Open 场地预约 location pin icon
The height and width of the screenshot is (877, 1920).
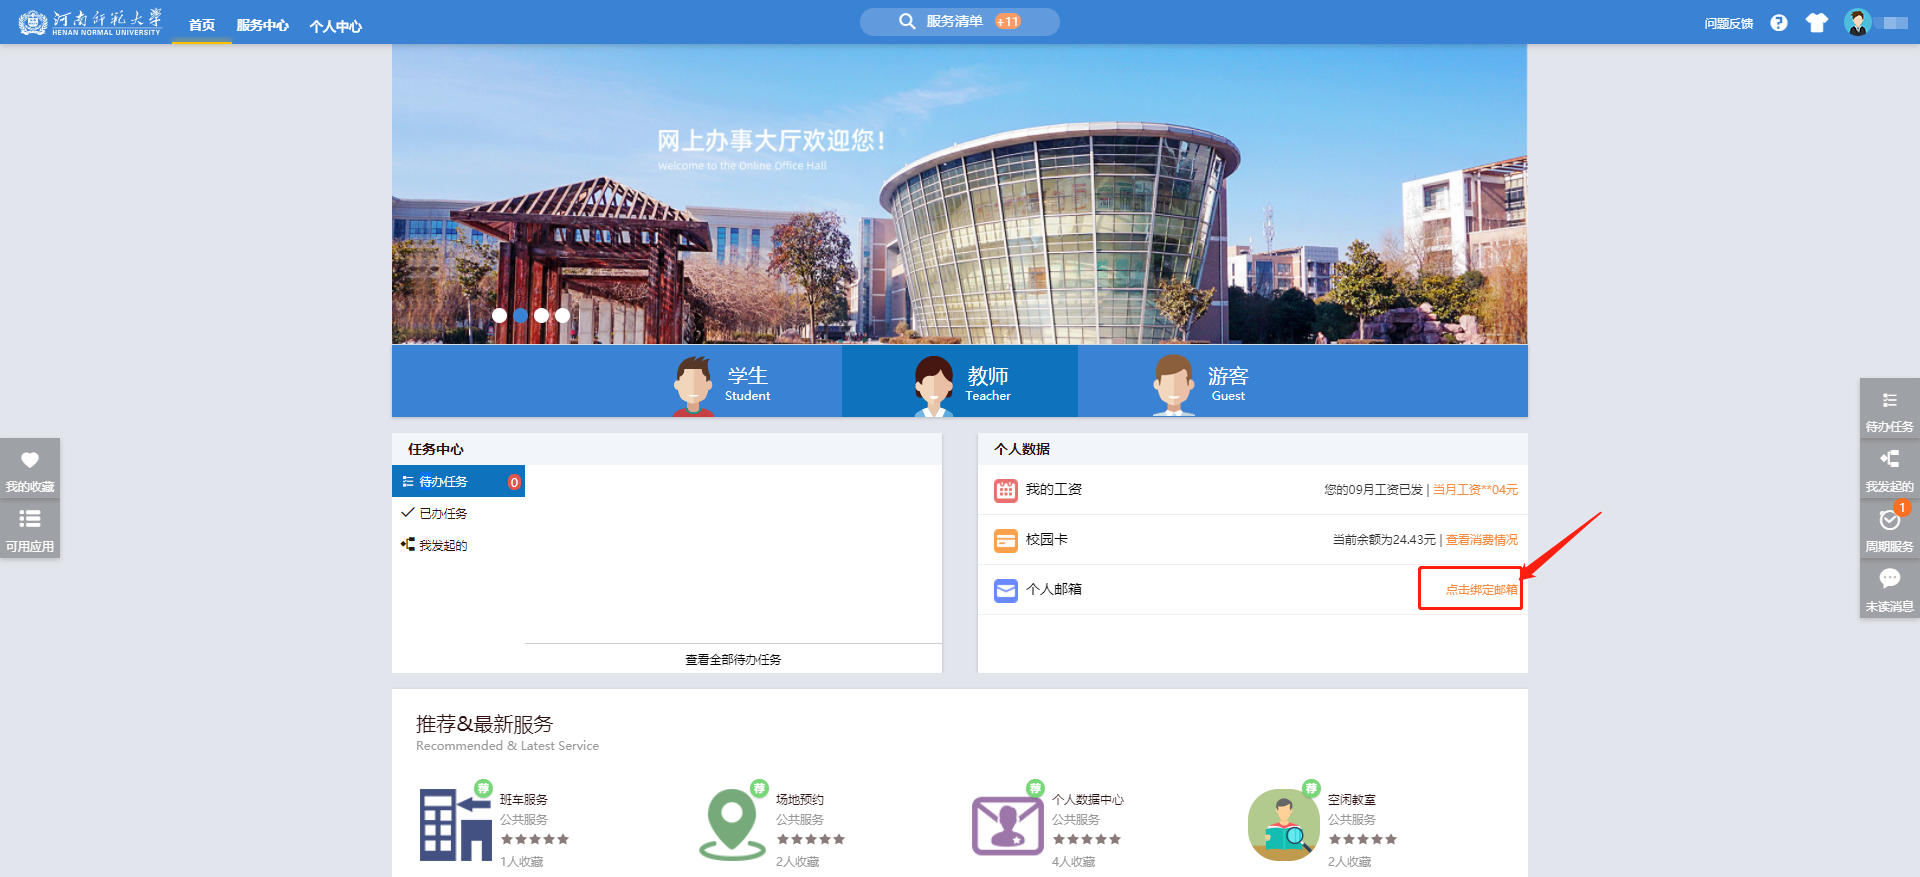pos(732,825)
